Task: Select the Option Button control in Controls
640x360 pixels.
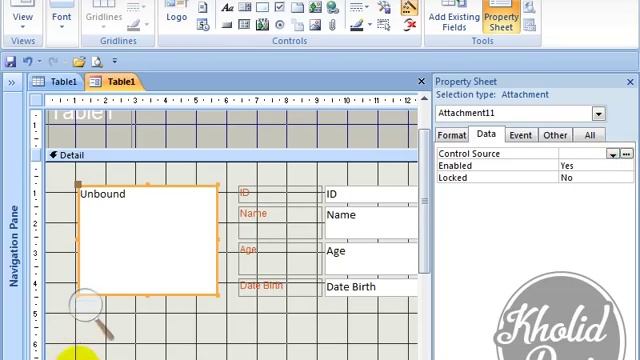Action: (x=280, y=25)
